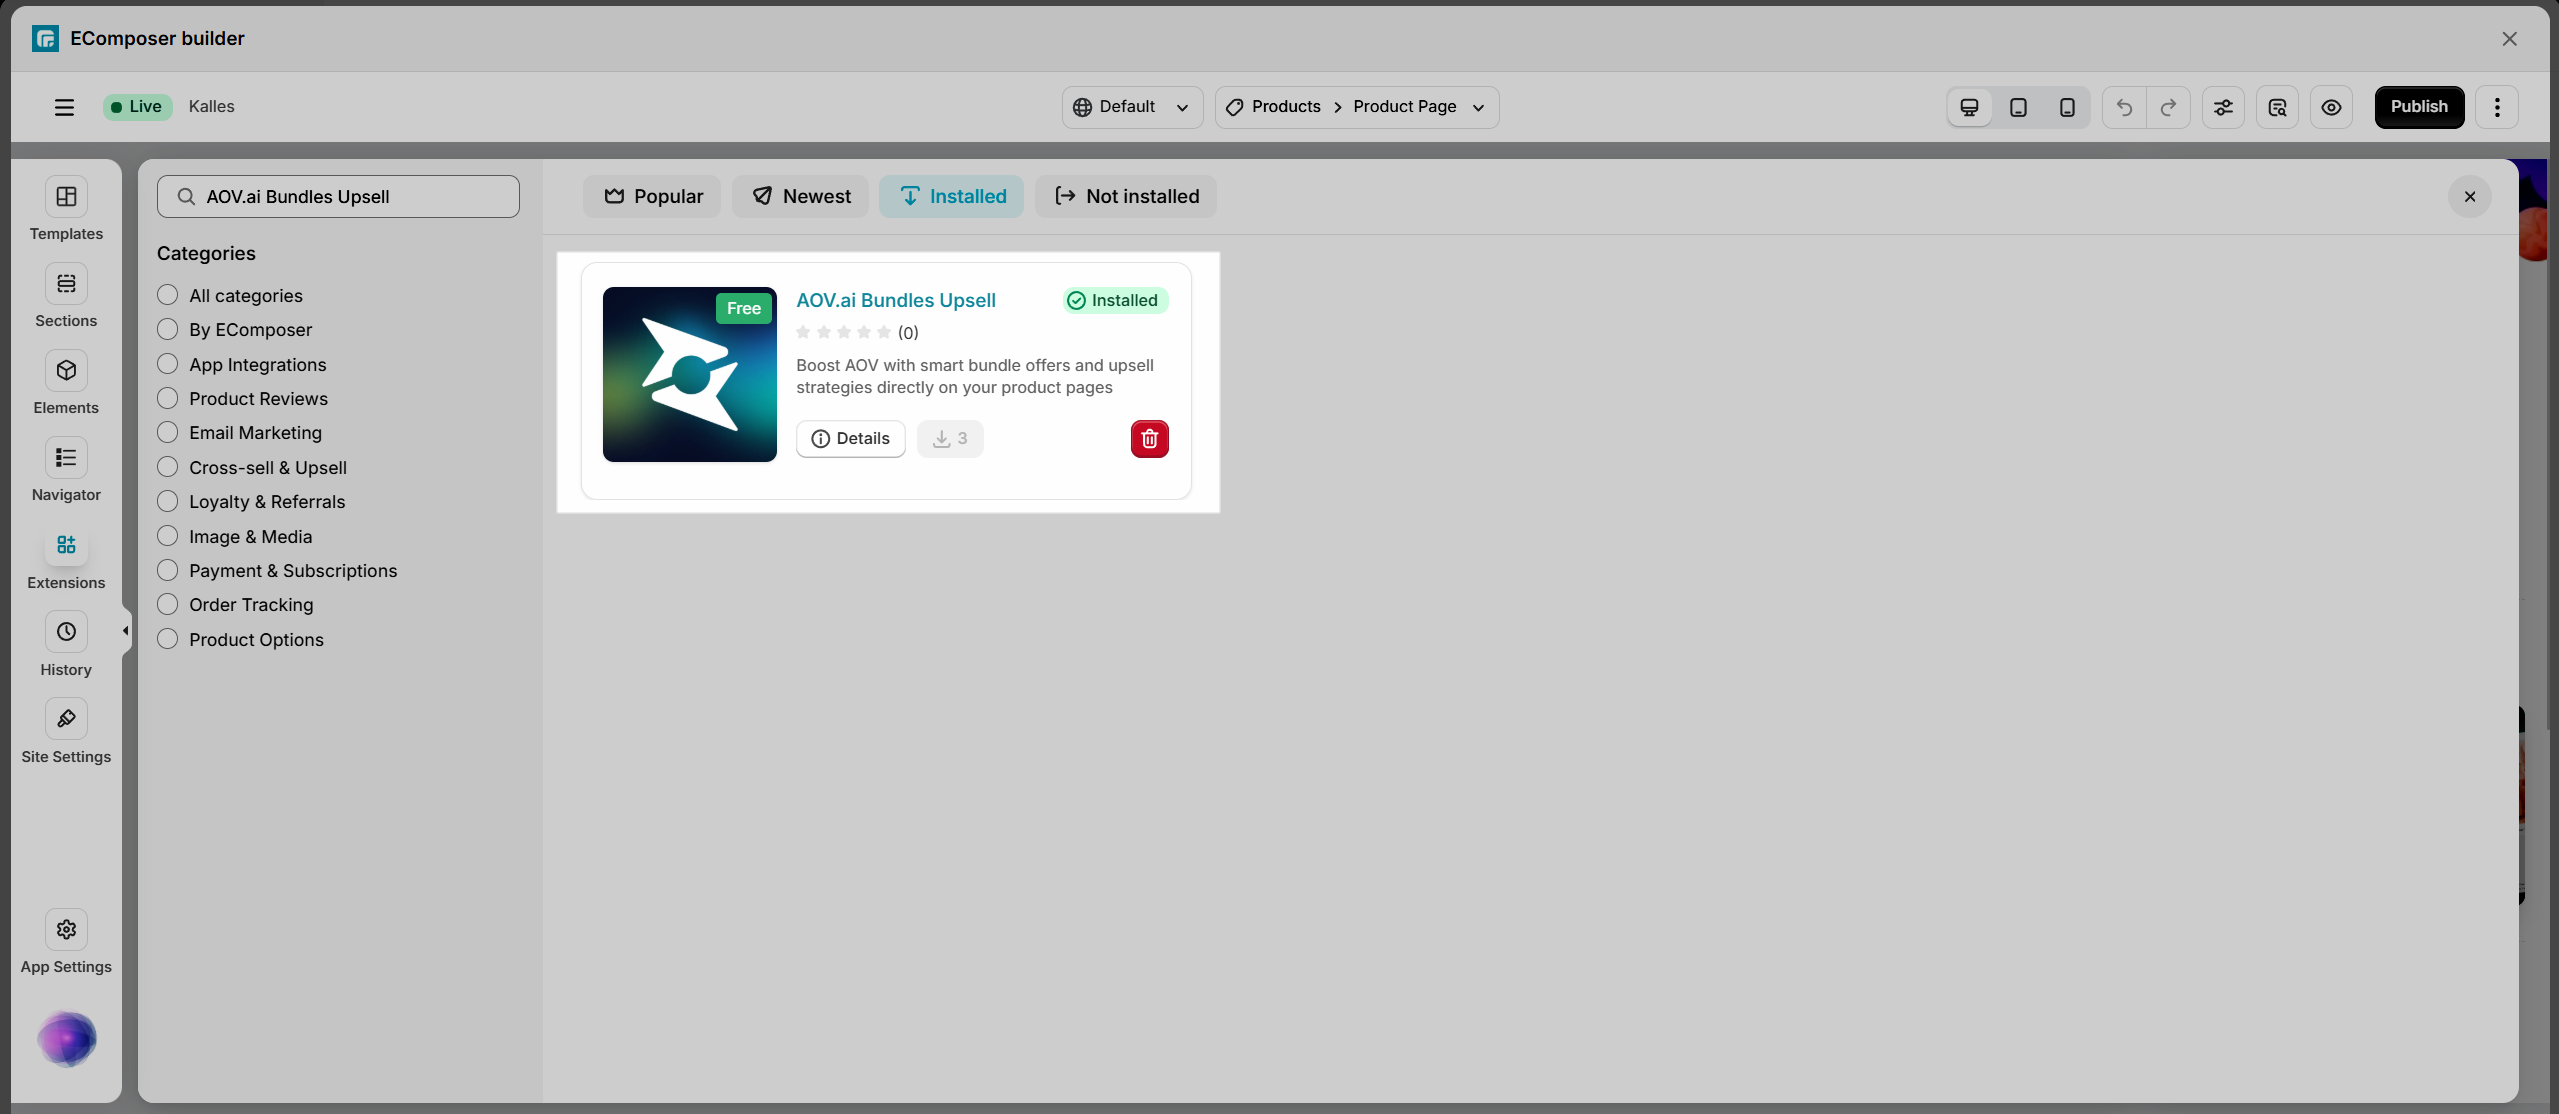Viewport: 2559px width, 1114px height.
Task: Open the Navigator list icon
Action: [66, 458]
